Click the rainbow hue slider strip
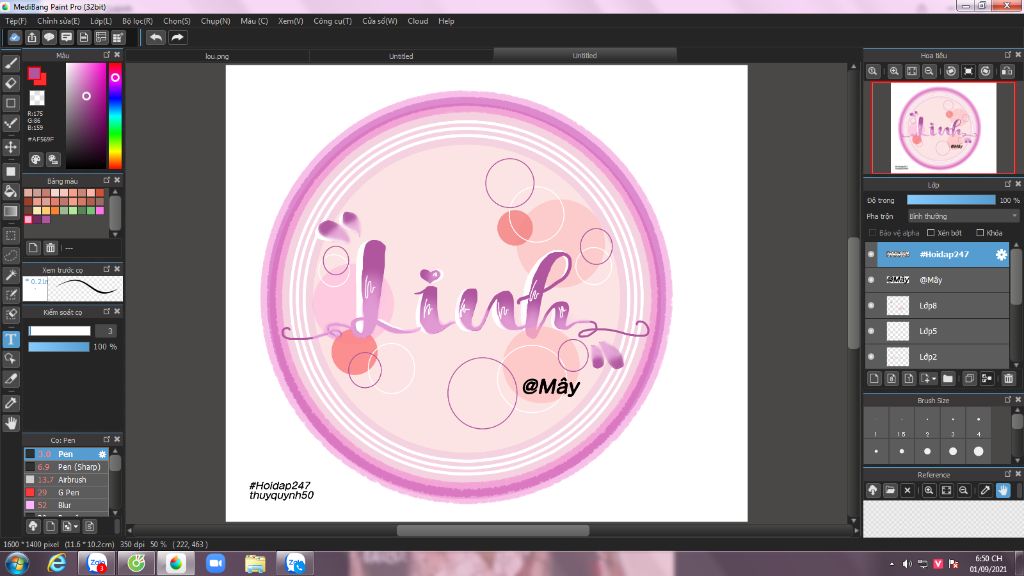The height and width of the screenshot is (576, 1024). [115, 116]
